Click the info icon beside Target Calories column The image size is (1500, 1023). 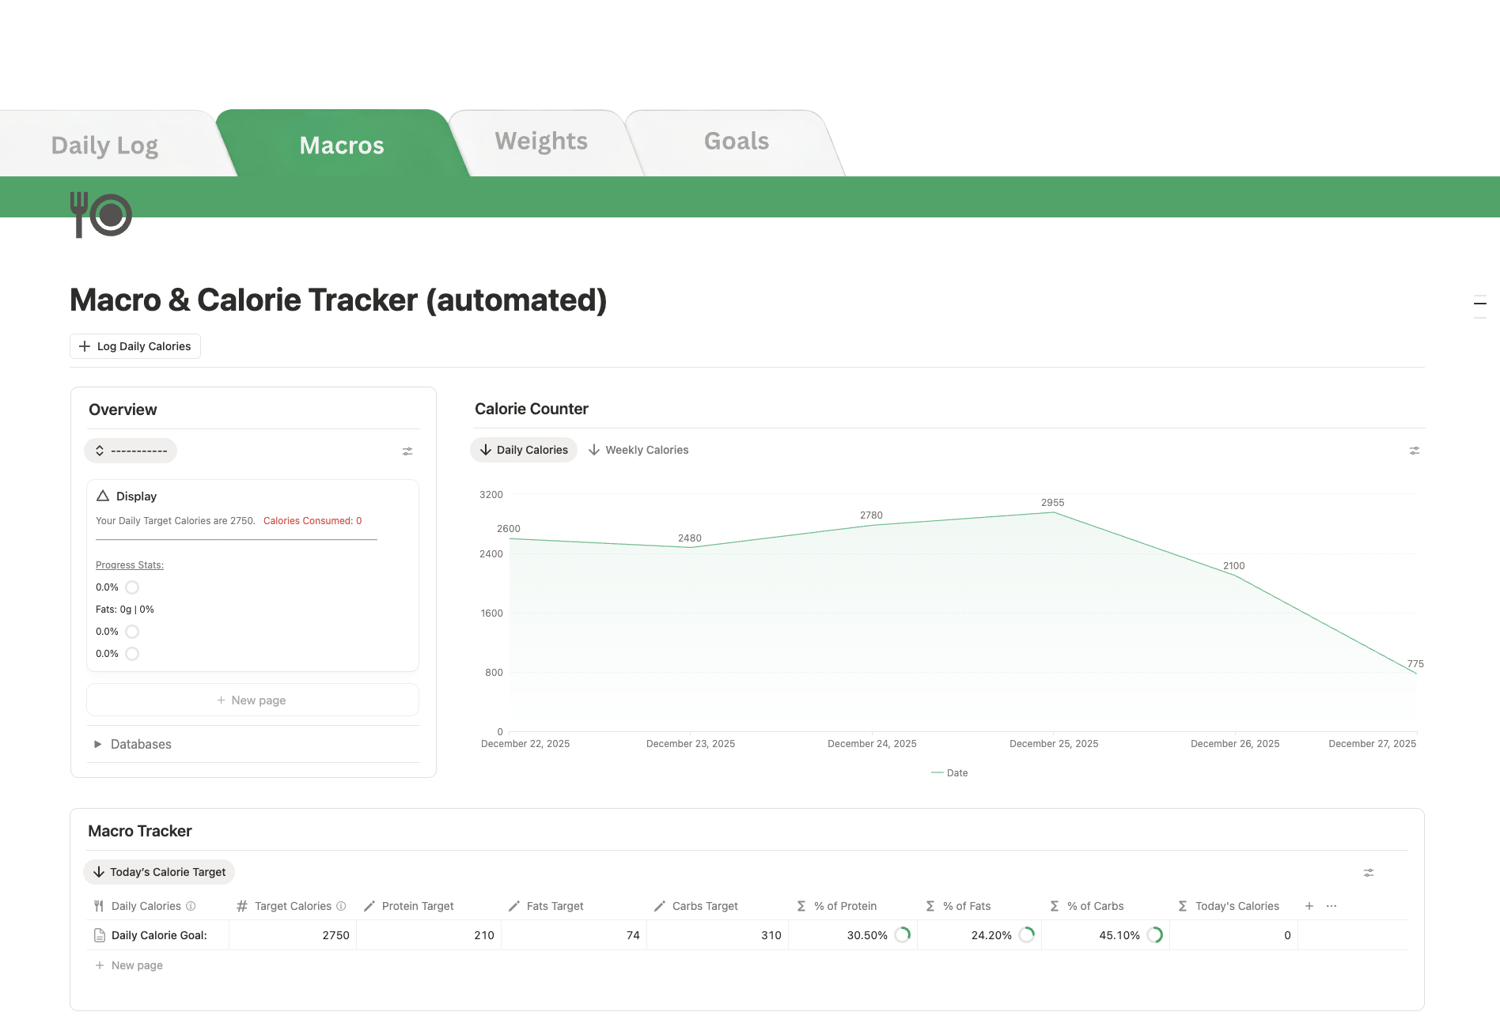click(x=341, y=906)
